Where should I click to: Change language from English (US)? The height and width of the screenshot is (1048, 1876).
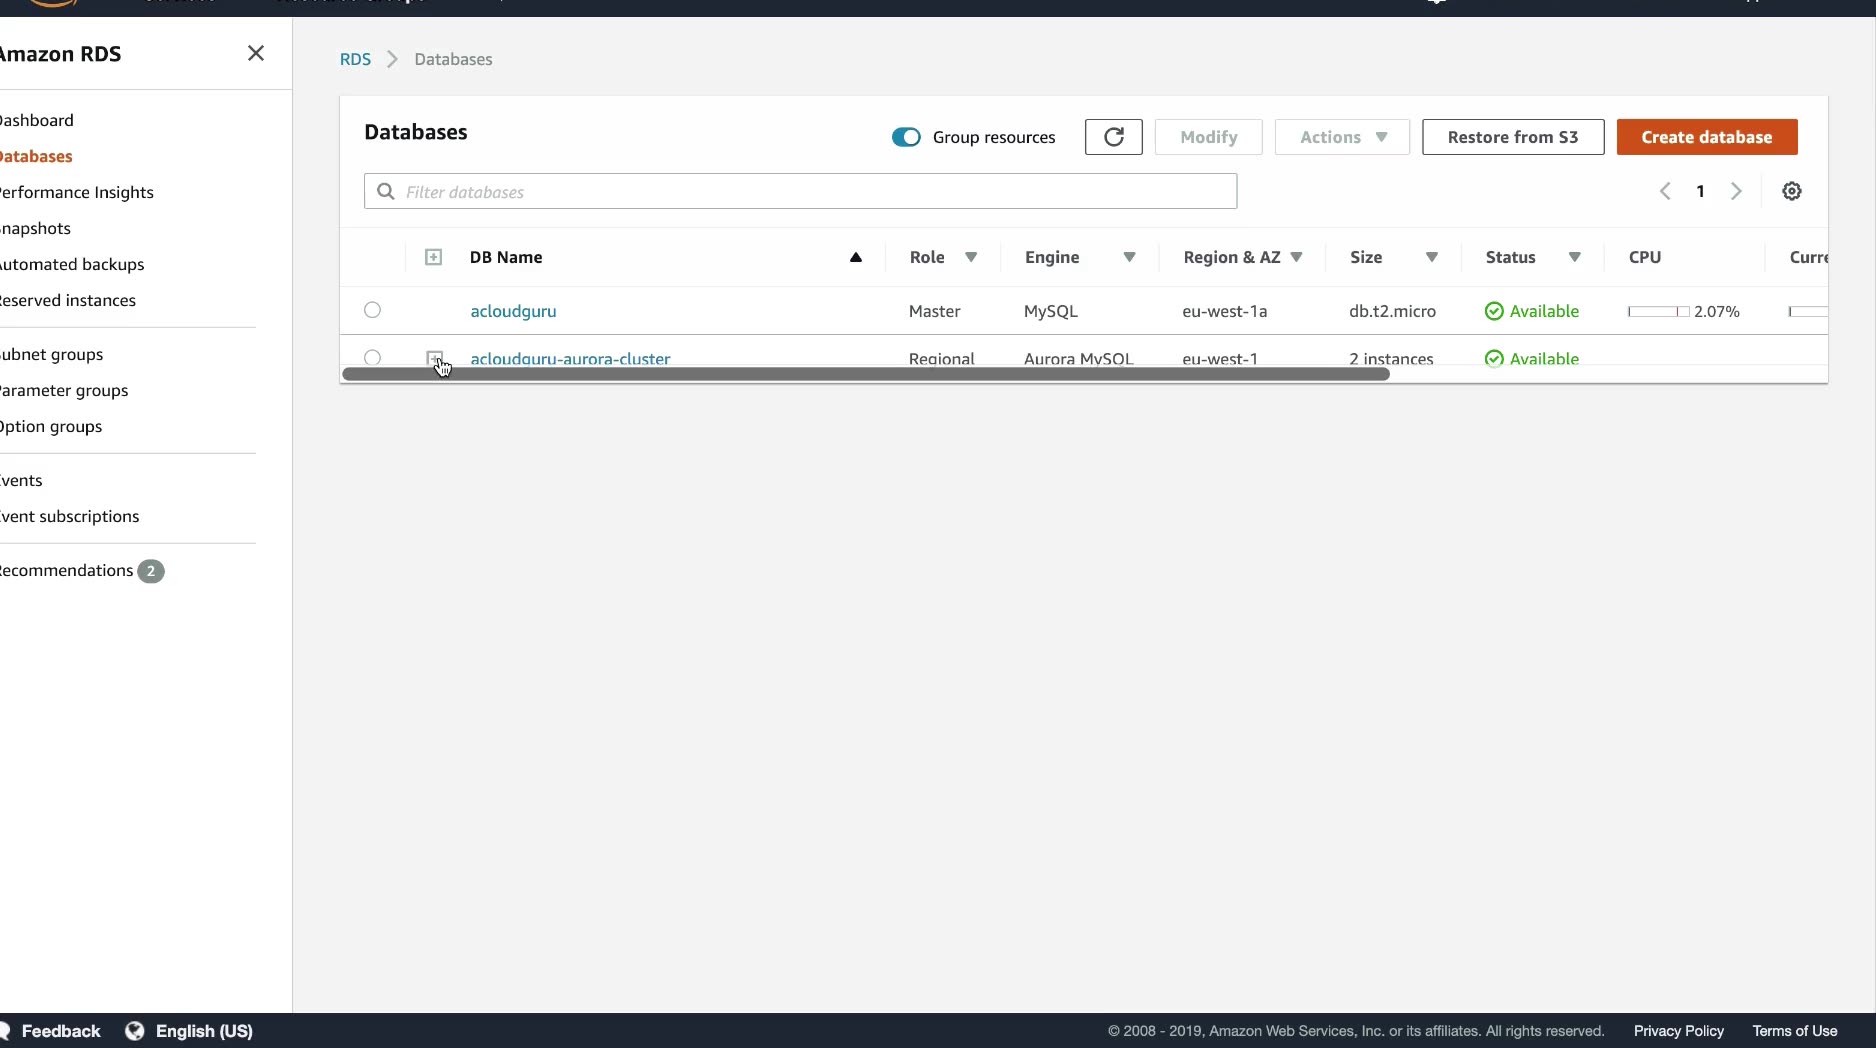[x=204, y=1031]
